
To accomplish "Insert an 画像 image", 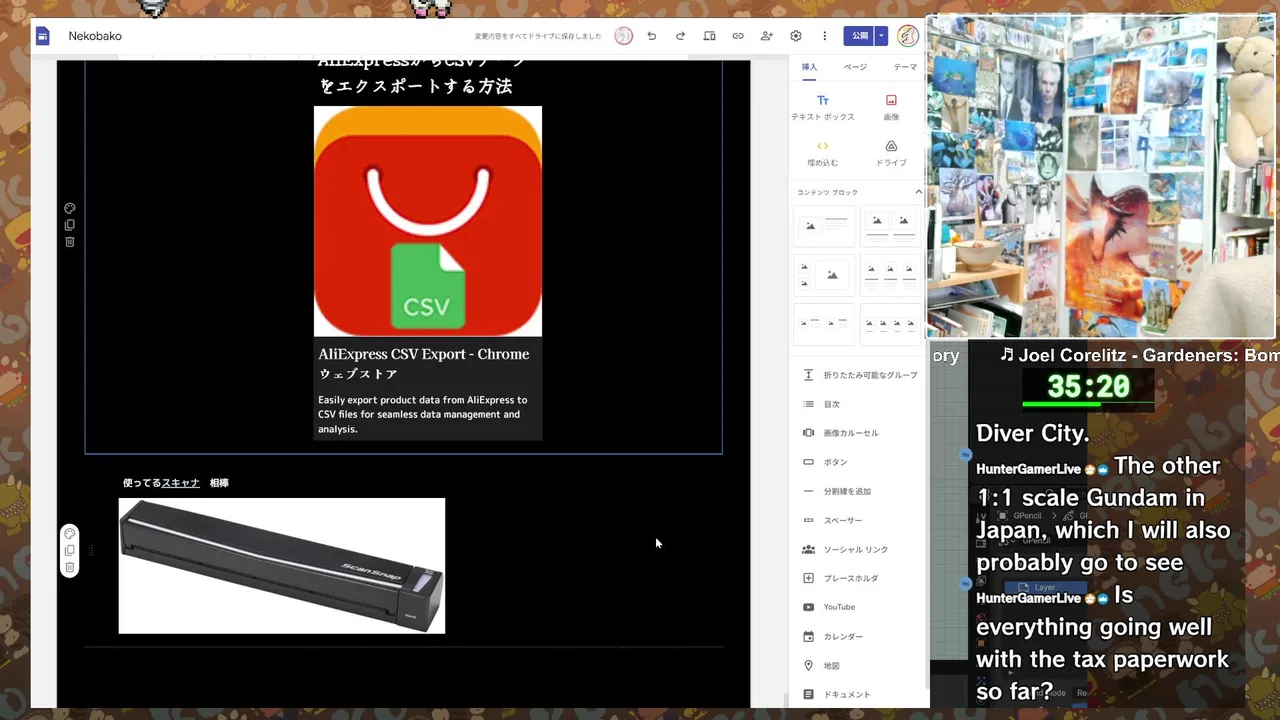I will tap(891, 108).
